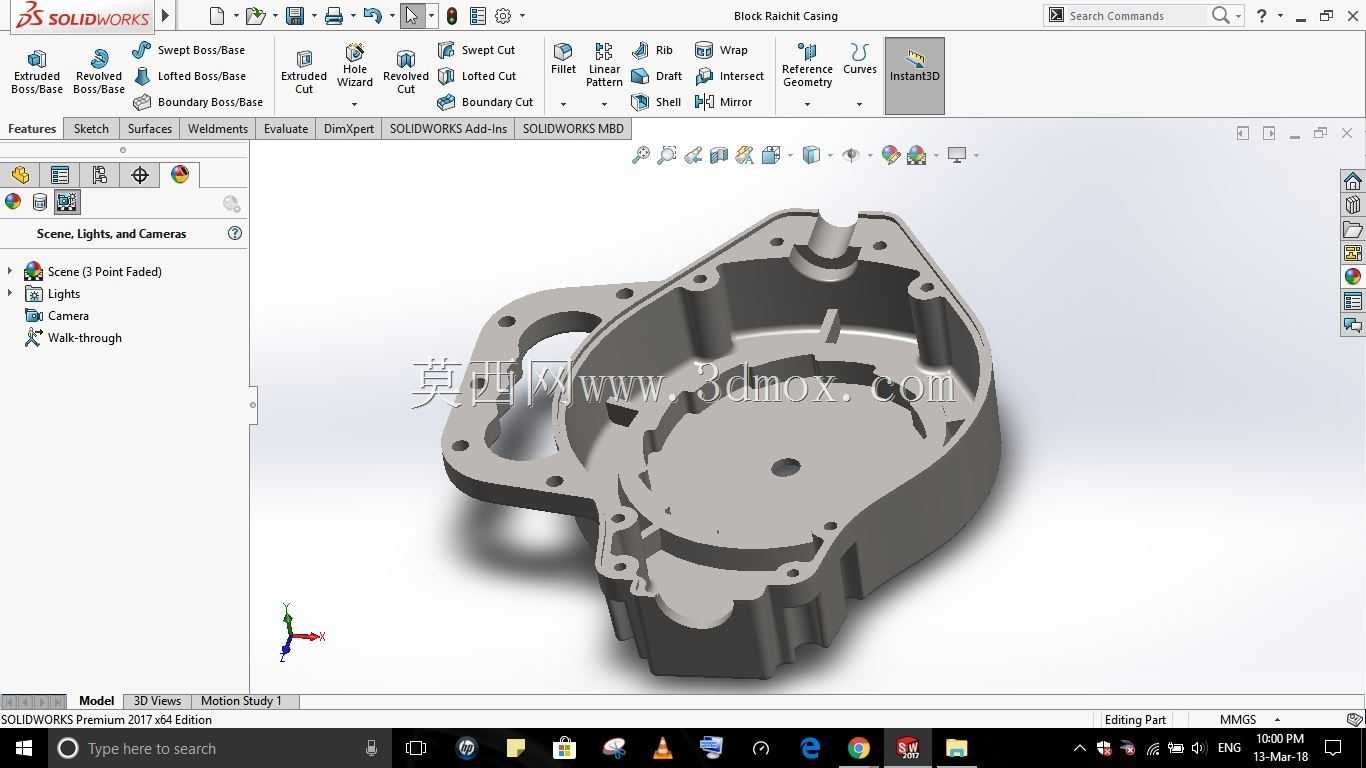1366x768 pixels.
Task: Show View Appearances in DisplayManager
Action: (x=13, y=202)
